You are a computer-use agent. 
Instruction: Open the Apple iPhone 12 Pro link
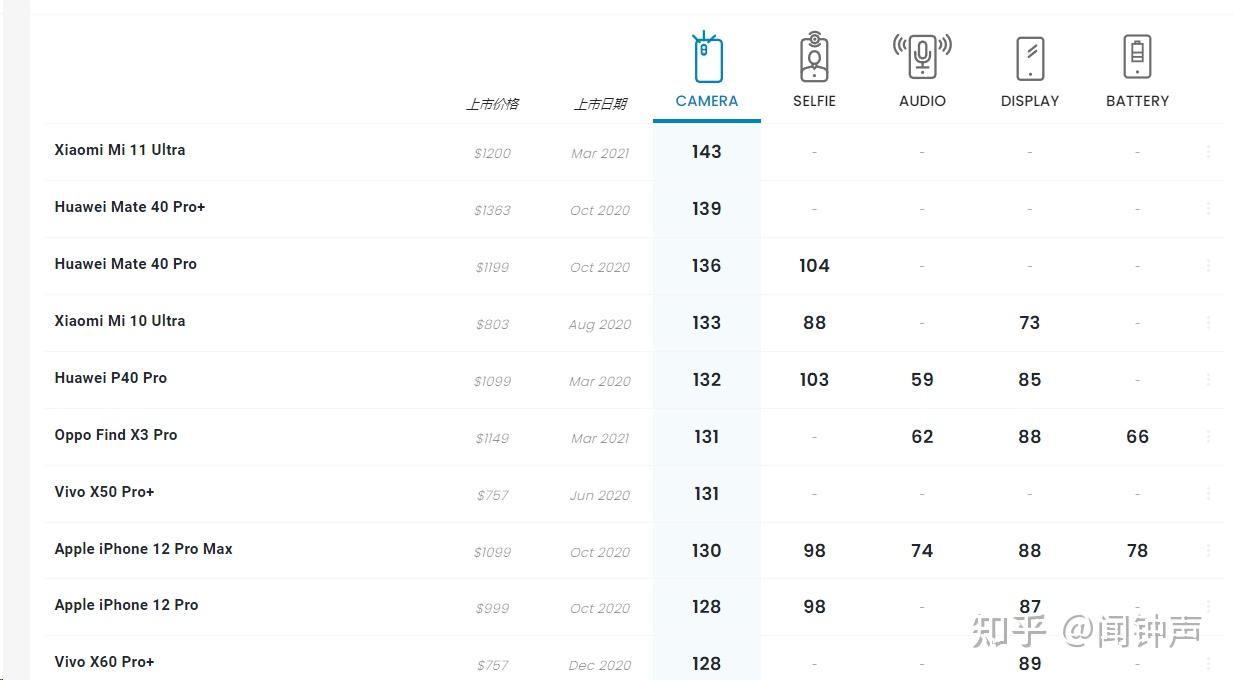point(126,605)
